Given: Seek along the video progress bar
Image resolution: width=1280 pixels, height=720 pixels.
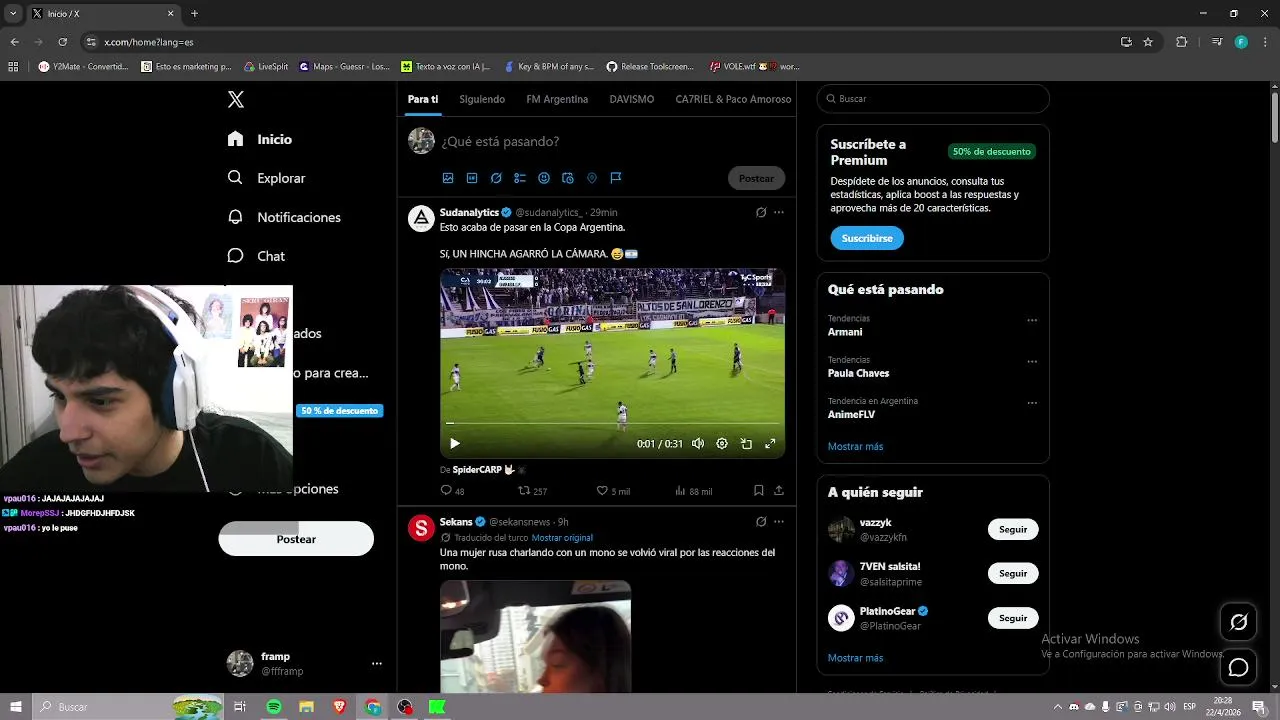Looking at the screenshot, I should pyautogui.click(x=612, y=424).
